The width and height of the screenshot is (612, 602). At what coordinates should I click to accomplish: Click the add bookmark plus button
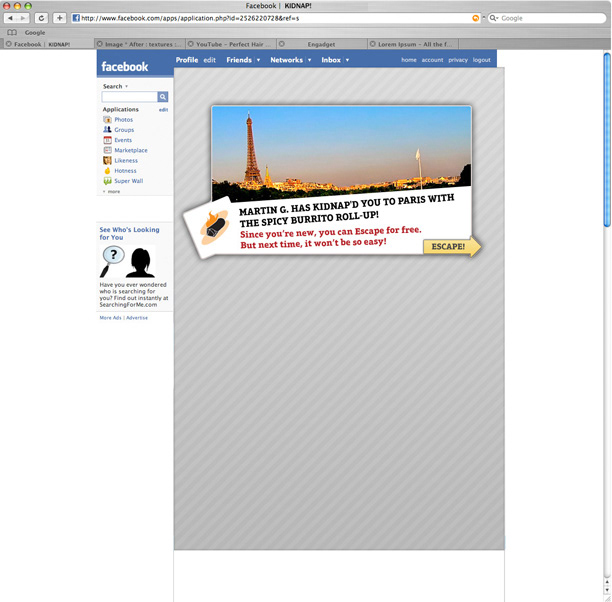pyautogui.click(x=59, y=18)
